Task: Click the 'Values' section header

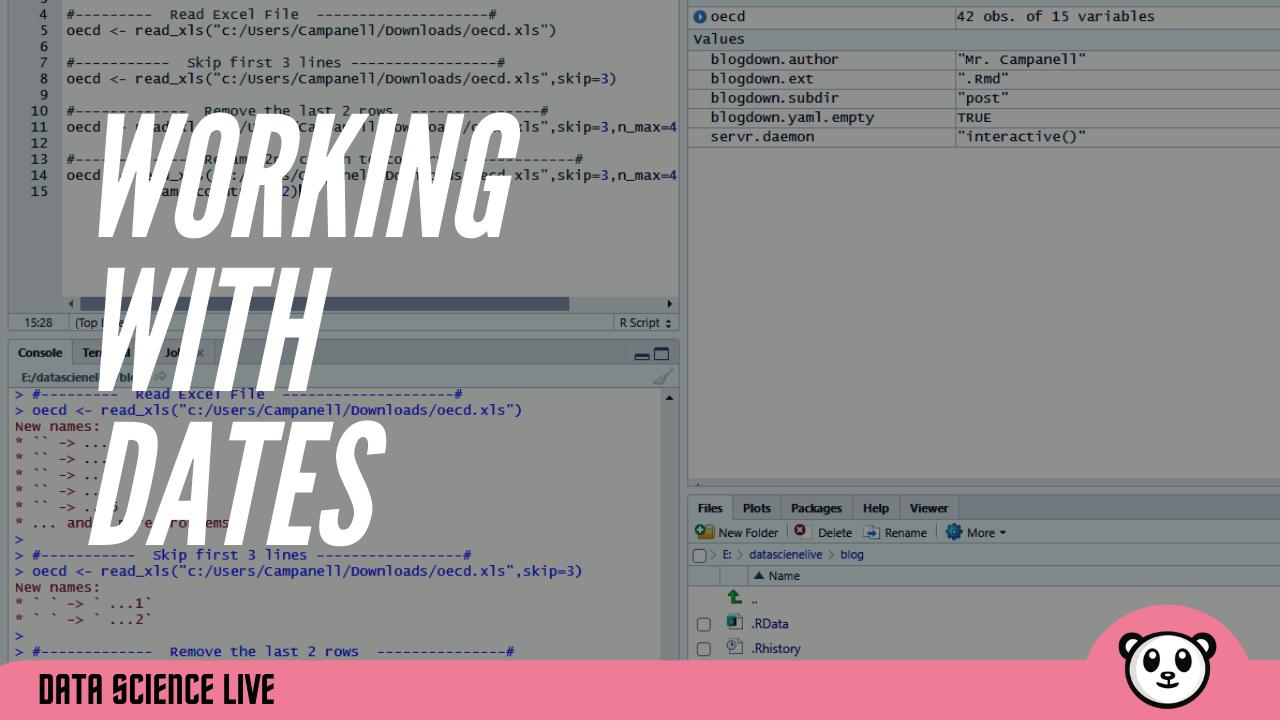Action: click(x=719, y=39)
